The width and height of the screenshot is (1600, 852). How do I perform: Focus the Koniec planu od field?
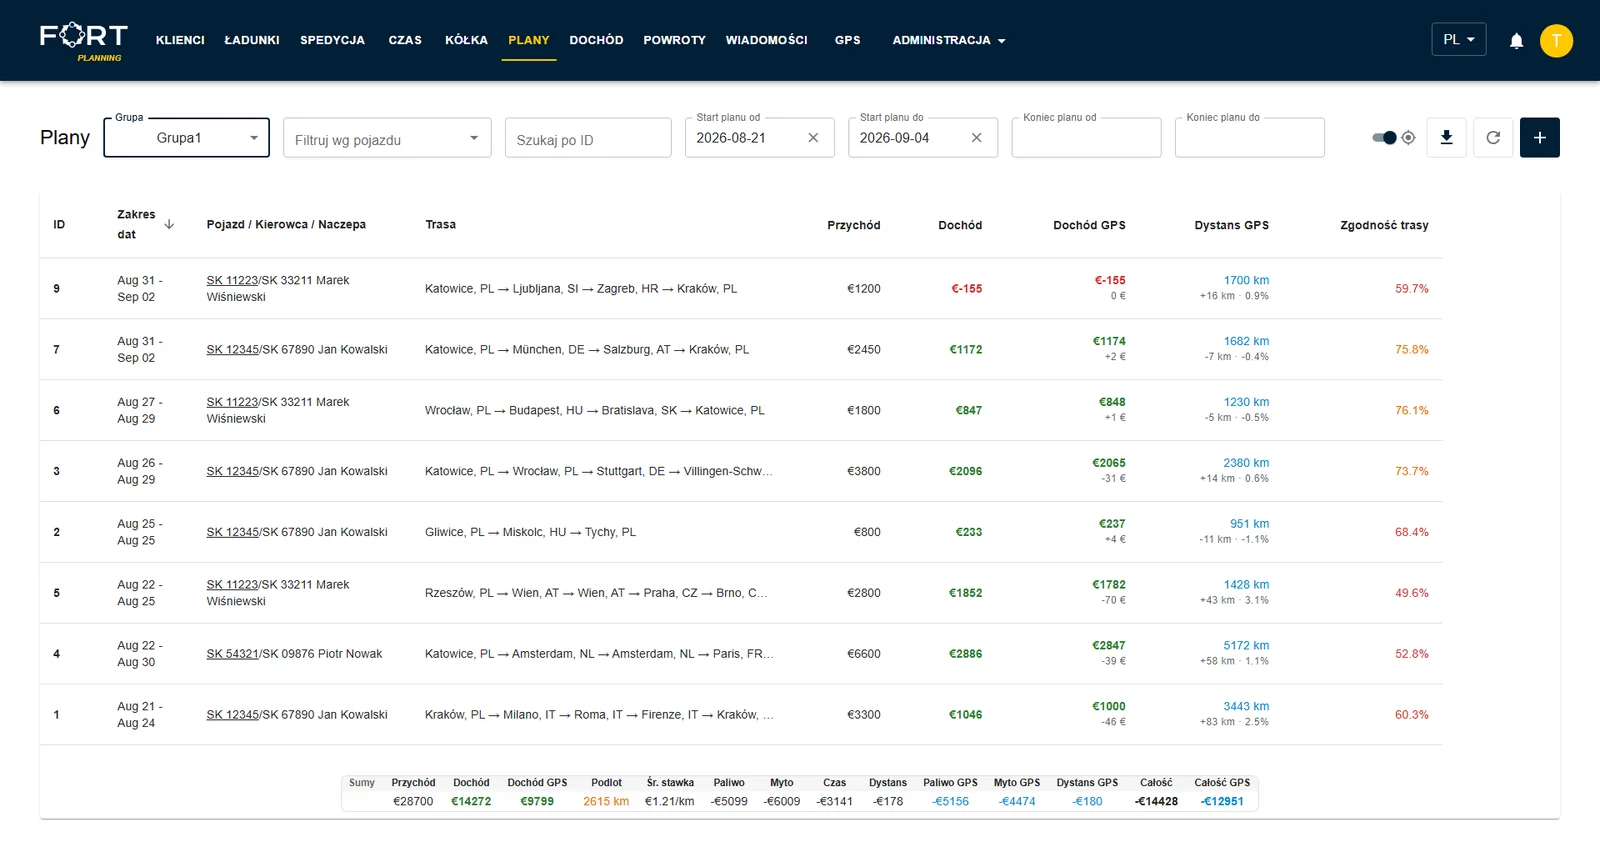(x=1086, y=138)
